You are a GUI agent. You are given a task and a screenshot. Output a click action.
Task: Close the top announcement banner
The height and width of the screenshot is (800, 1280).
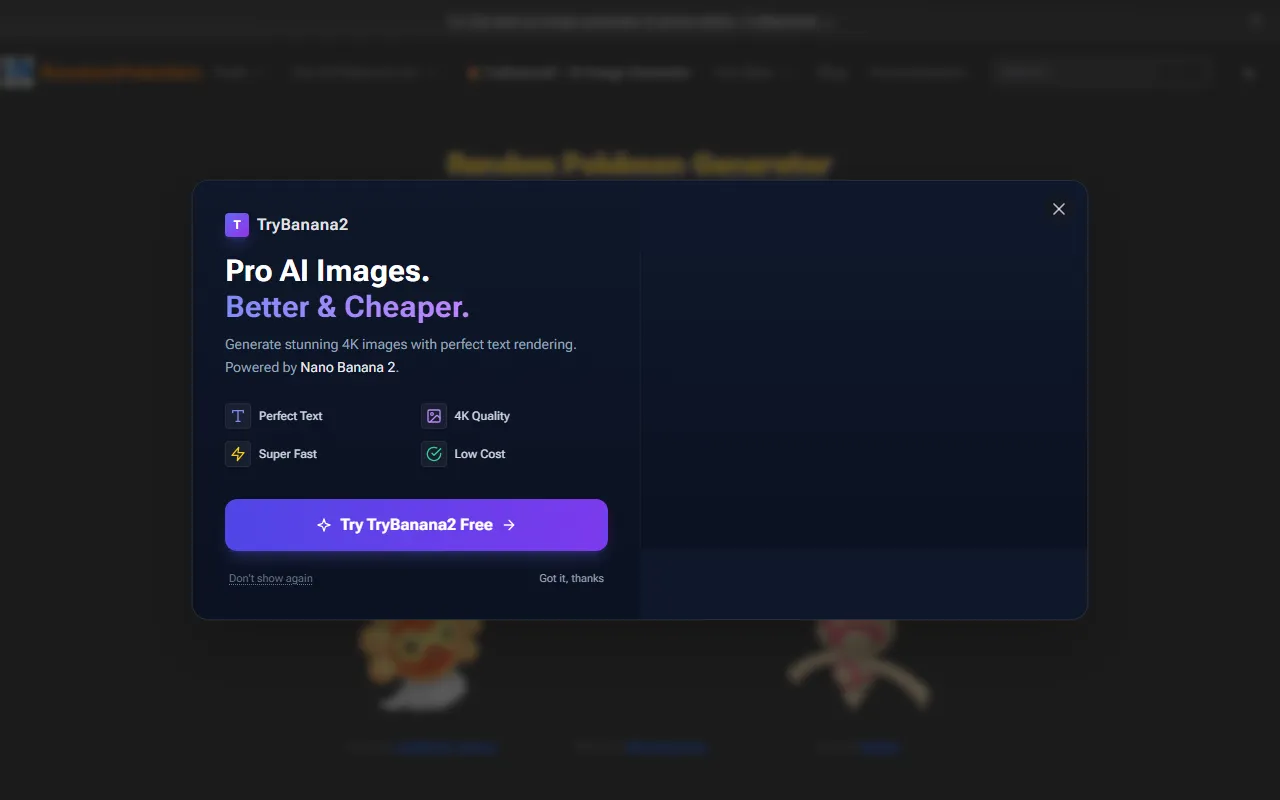tap(1256, 21)
